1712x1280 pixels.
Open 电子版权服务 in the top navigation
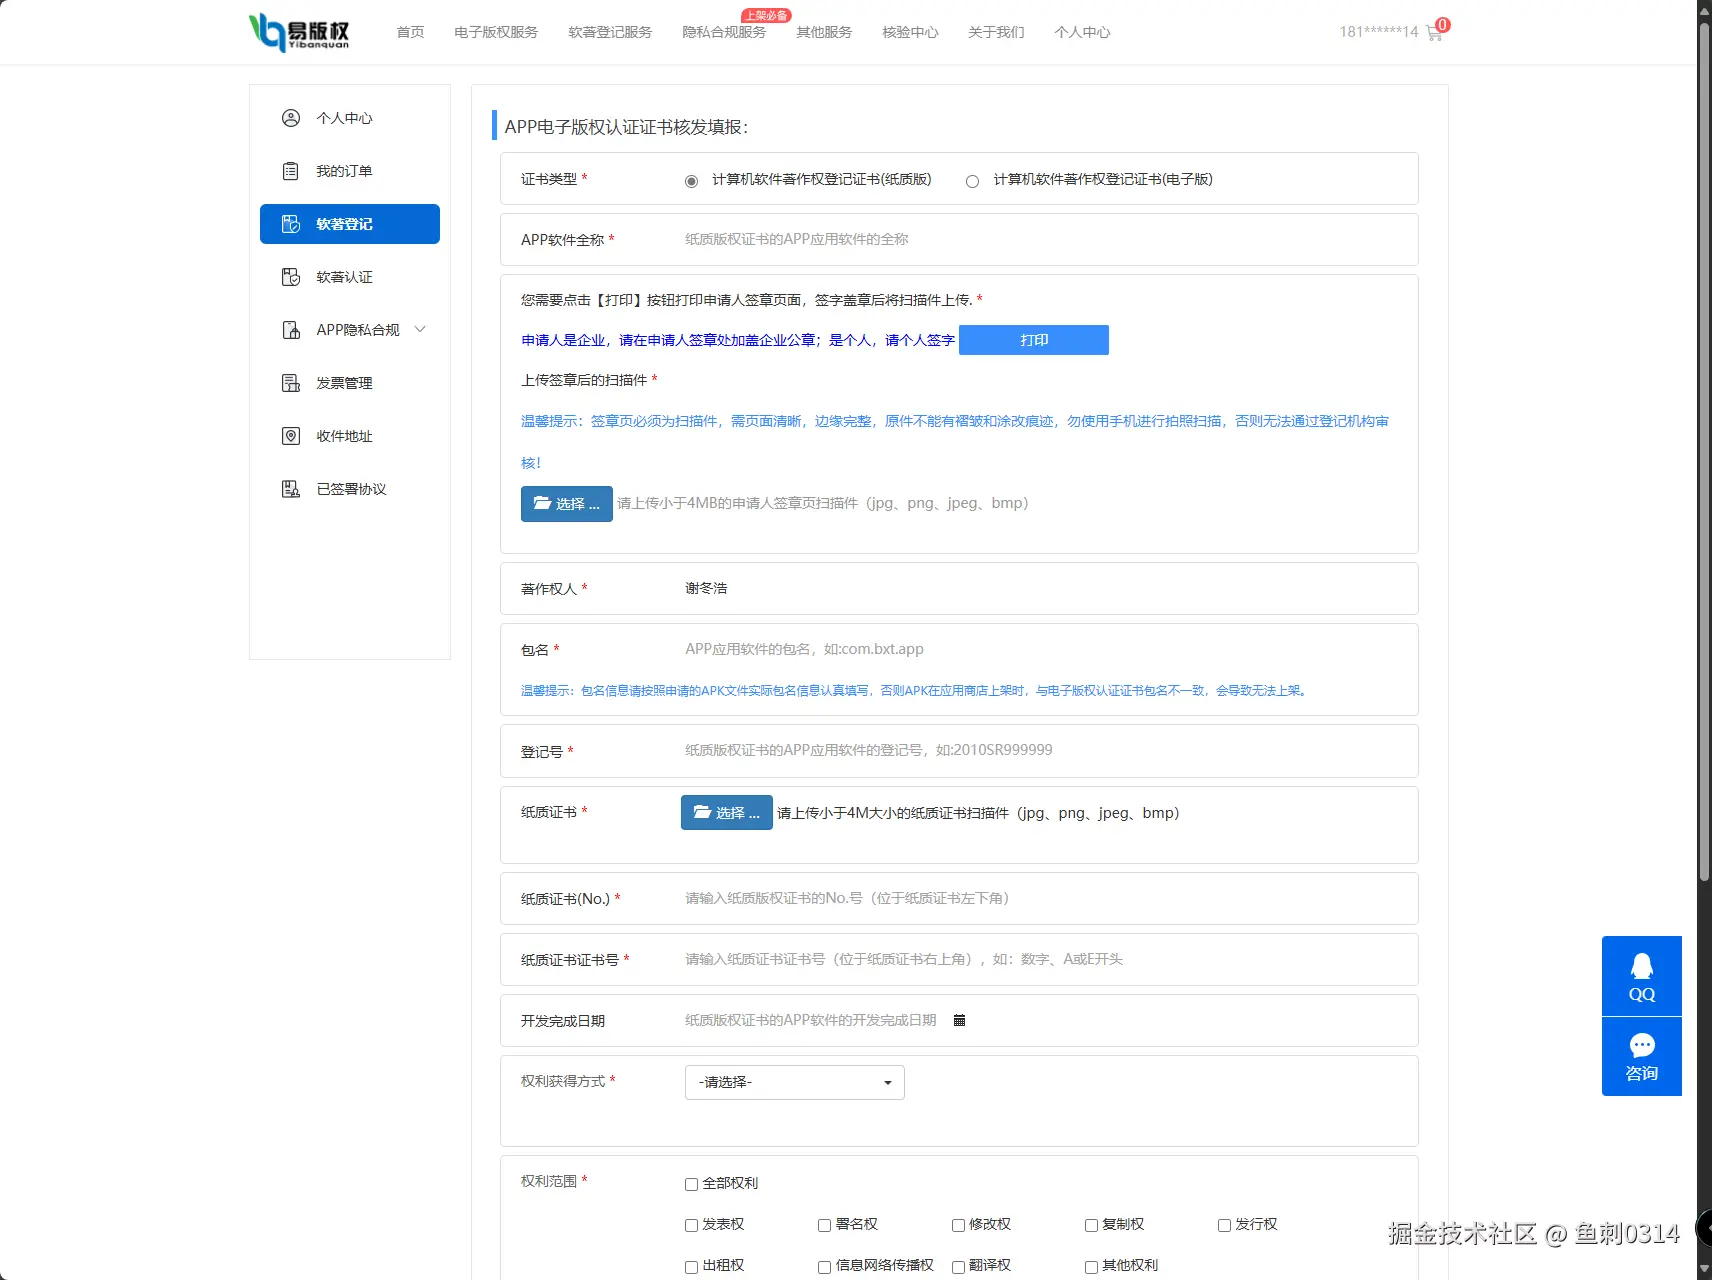pos(496,32)
